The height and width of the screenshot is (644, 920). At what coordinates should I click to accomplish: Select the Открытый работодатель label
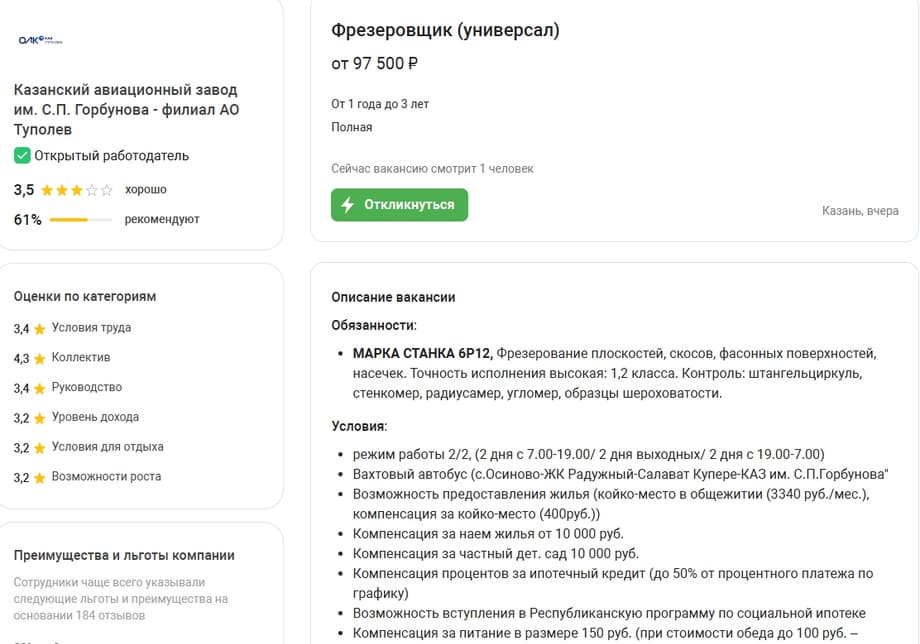point(111,156)
